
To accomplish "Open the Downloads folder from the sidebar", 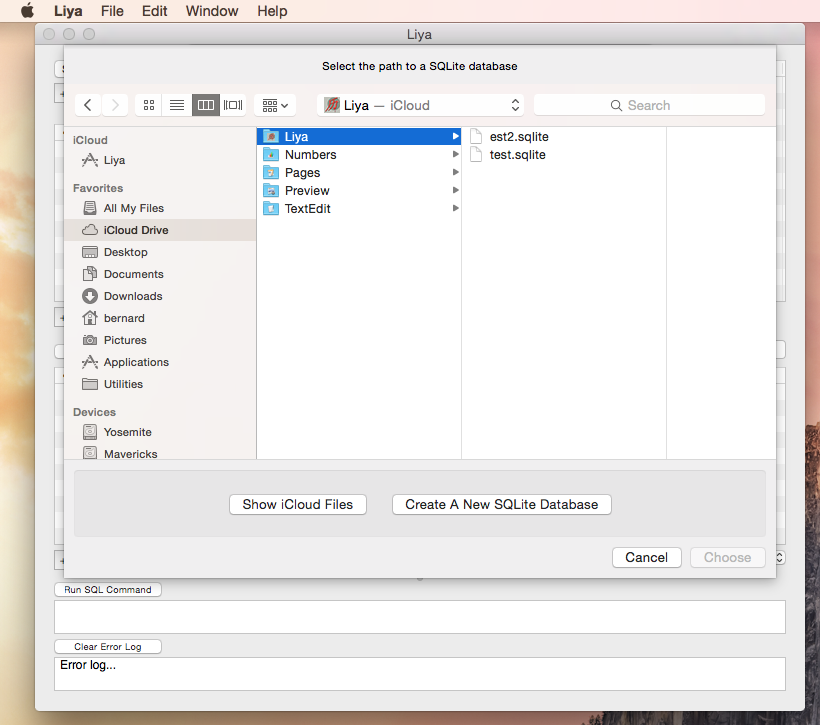I will pyautogui.click(x=131, y=295).
